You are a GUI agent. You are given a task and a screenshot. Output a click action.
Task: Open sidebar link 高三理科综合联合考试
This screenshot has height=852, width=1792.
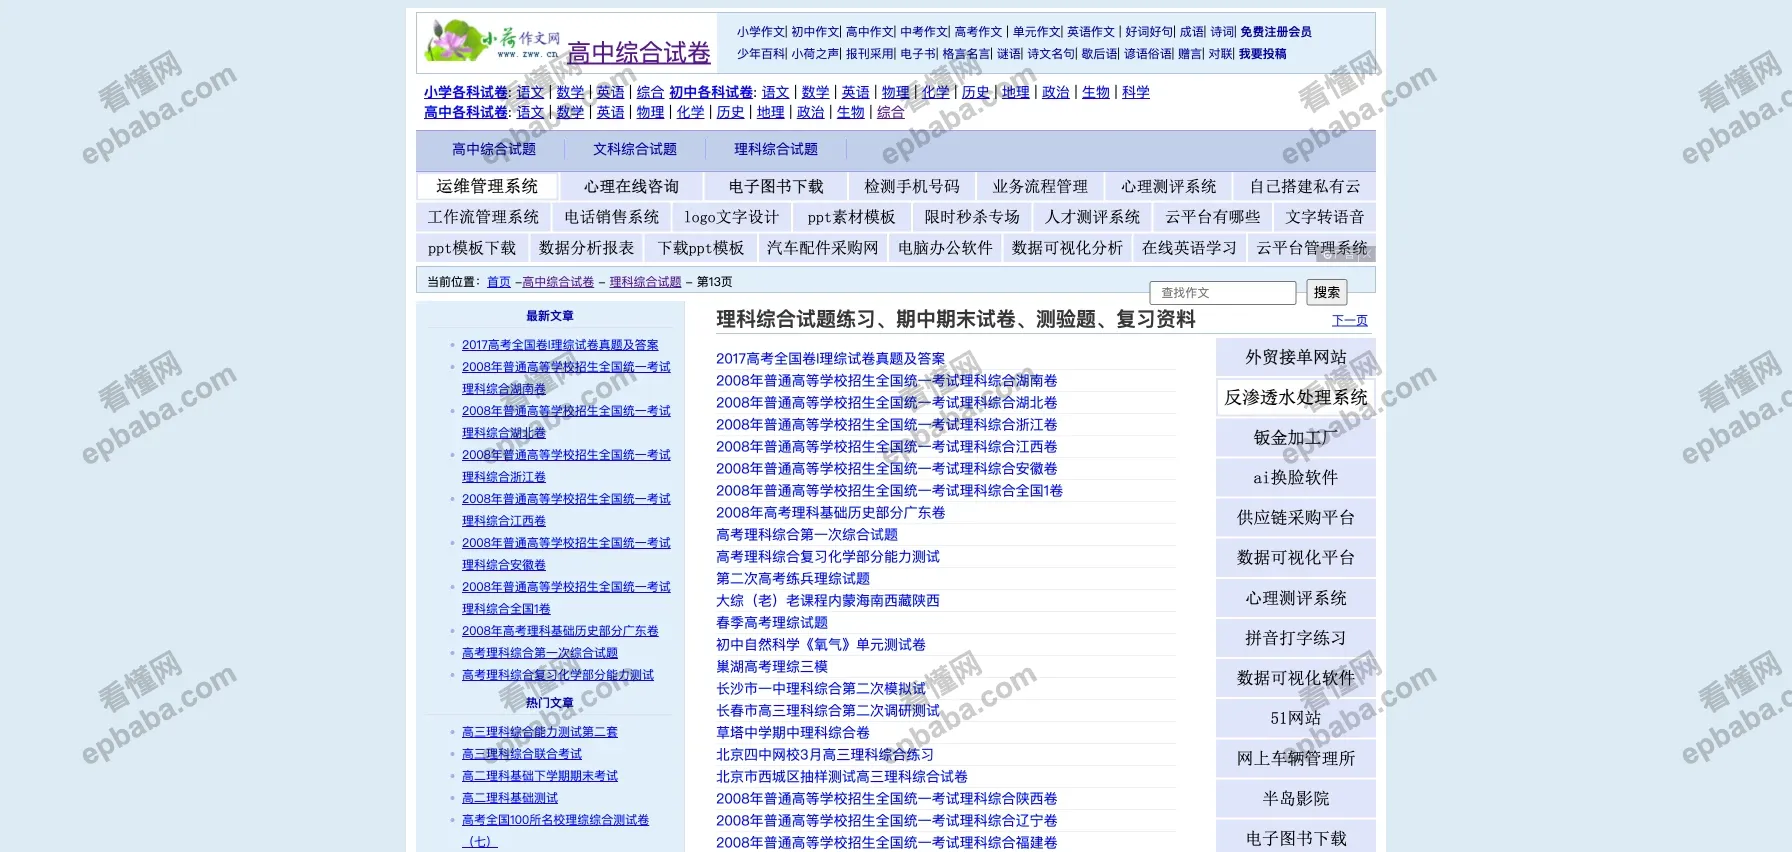coord(522,754)
